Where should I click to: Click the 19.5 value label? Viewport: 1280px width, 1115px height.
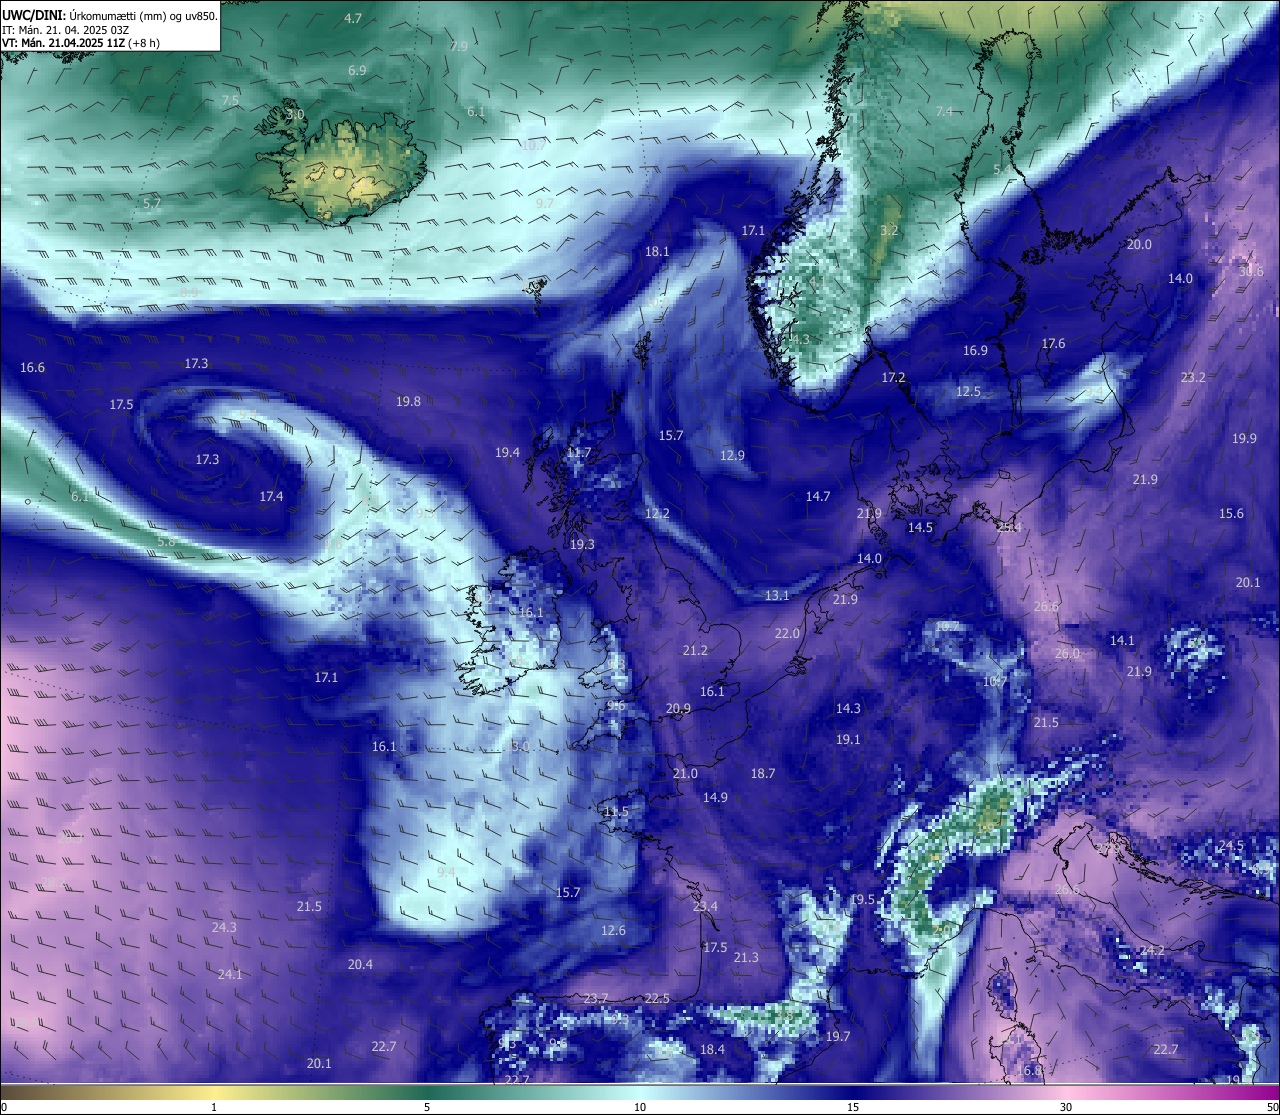tap(862, 900)
